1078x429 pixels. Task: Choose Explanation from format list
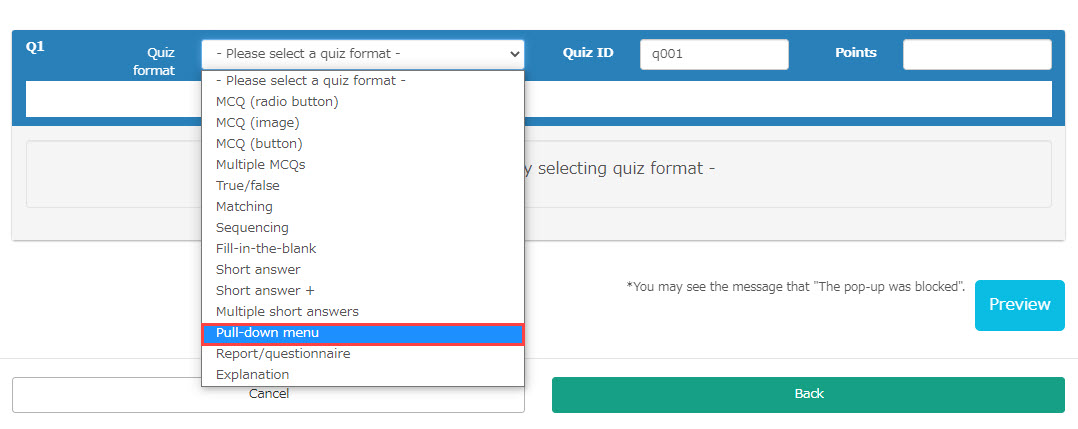(x=252, y=375)
